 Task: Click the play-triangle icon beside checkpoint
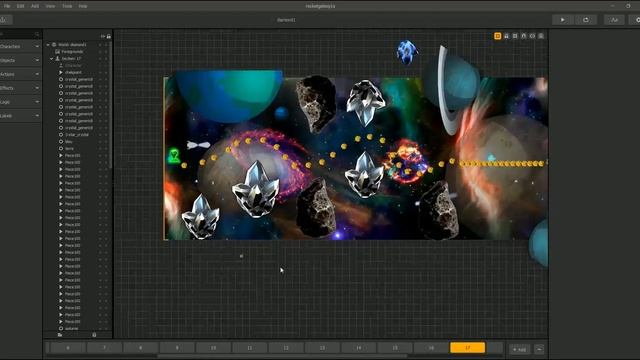(x=61, y=72)
